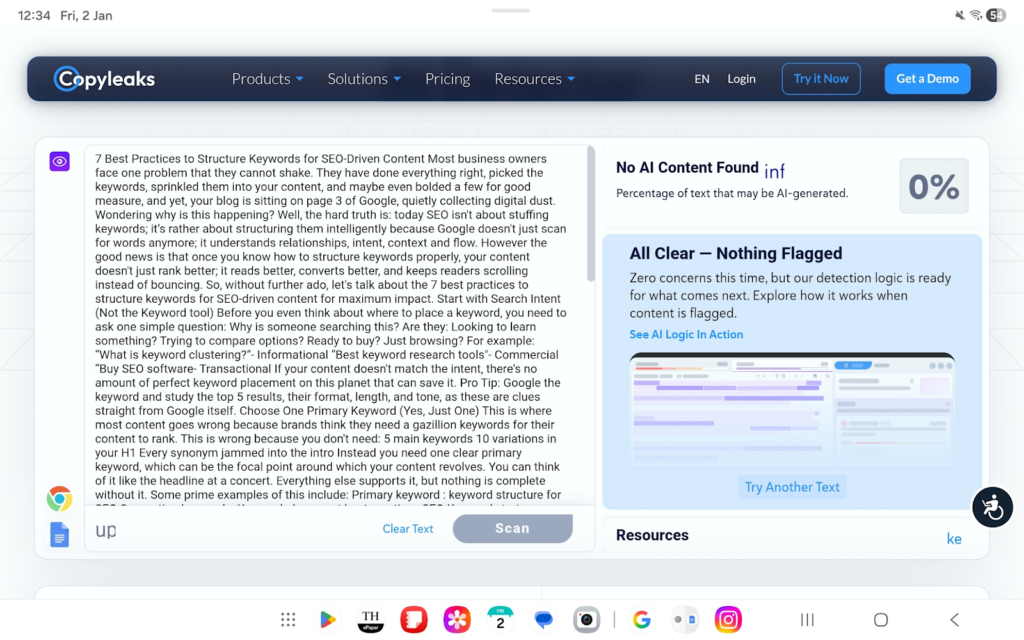Open the Chrome extension icon in sidebar

point(59,499)
